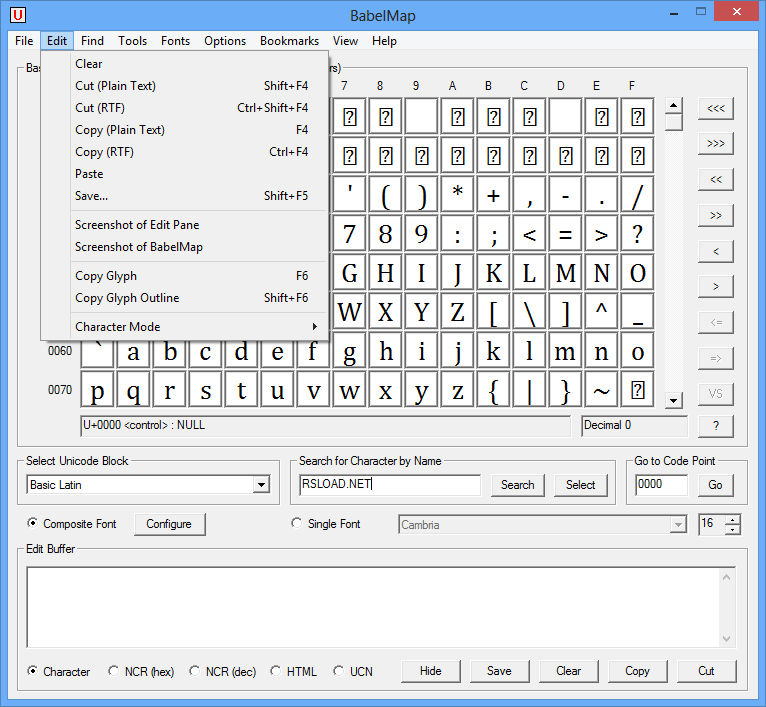Open the Tools menu
The width and height of the screenshot is (766, 707).
tap(132, 41)
